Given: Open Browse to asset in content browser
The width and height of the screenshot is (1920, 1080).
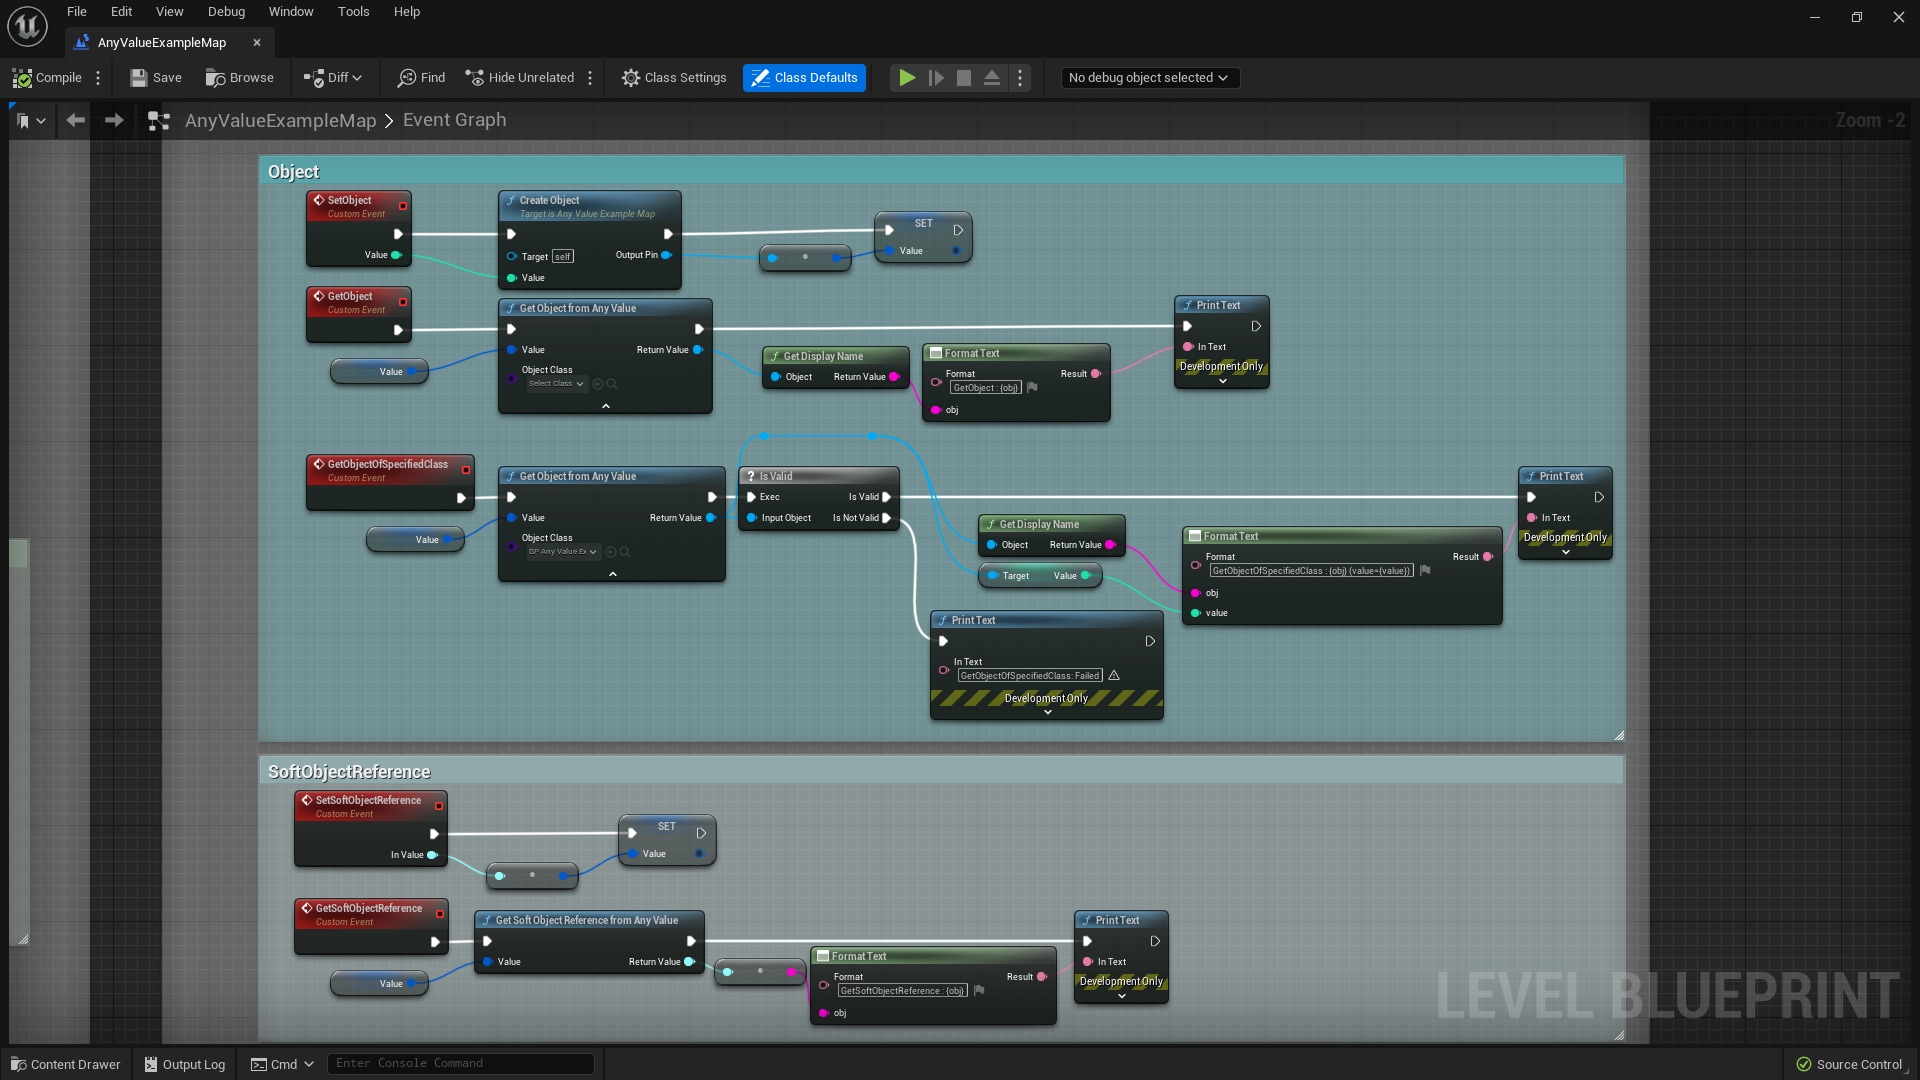Looking at the screenshot, I should point(240,77).
